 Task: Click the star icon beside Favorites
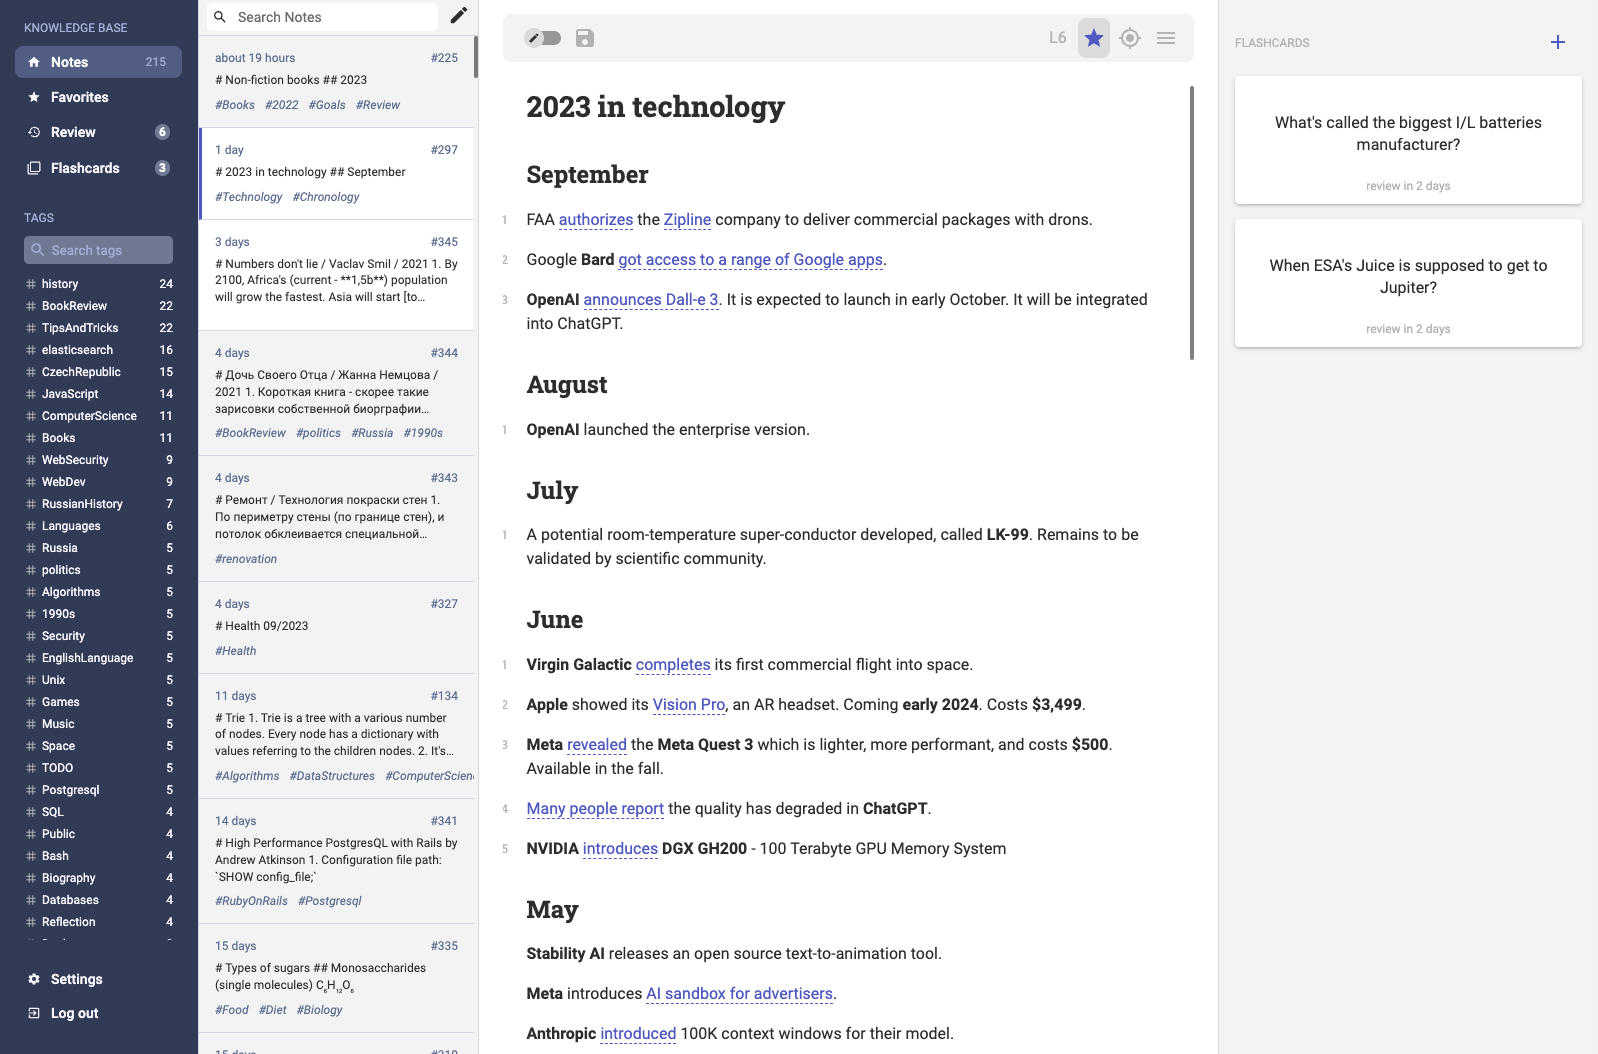[34, 97]
